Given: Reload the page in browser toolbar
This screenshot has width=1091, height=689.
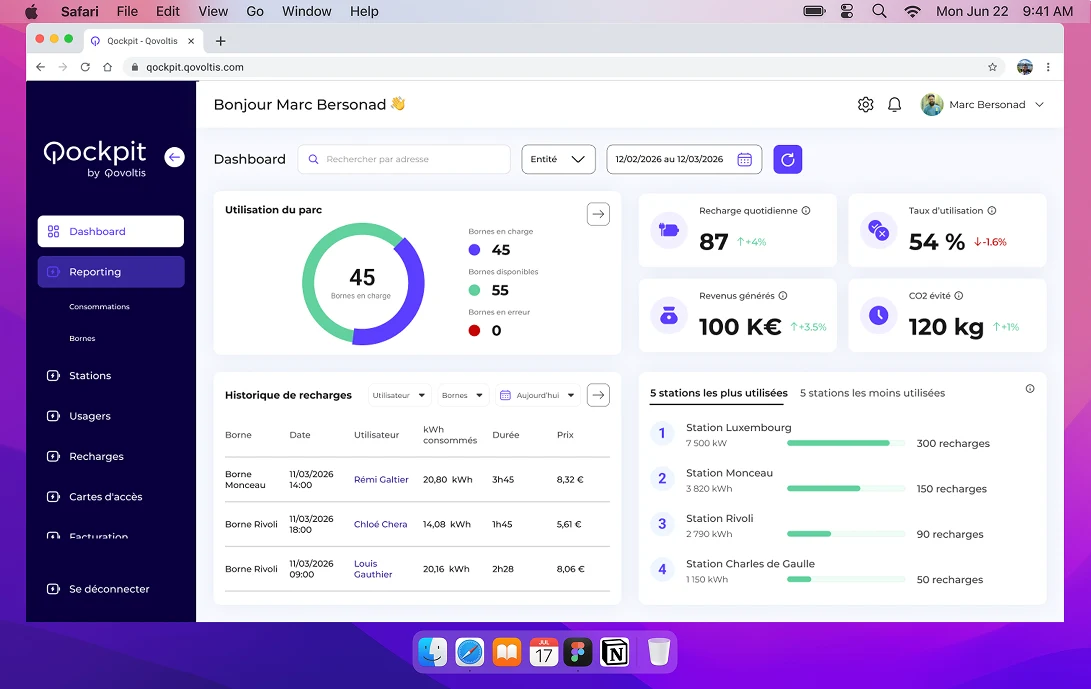Looking at the screenshot, I should pyautogui.click(x=85, y=68).
